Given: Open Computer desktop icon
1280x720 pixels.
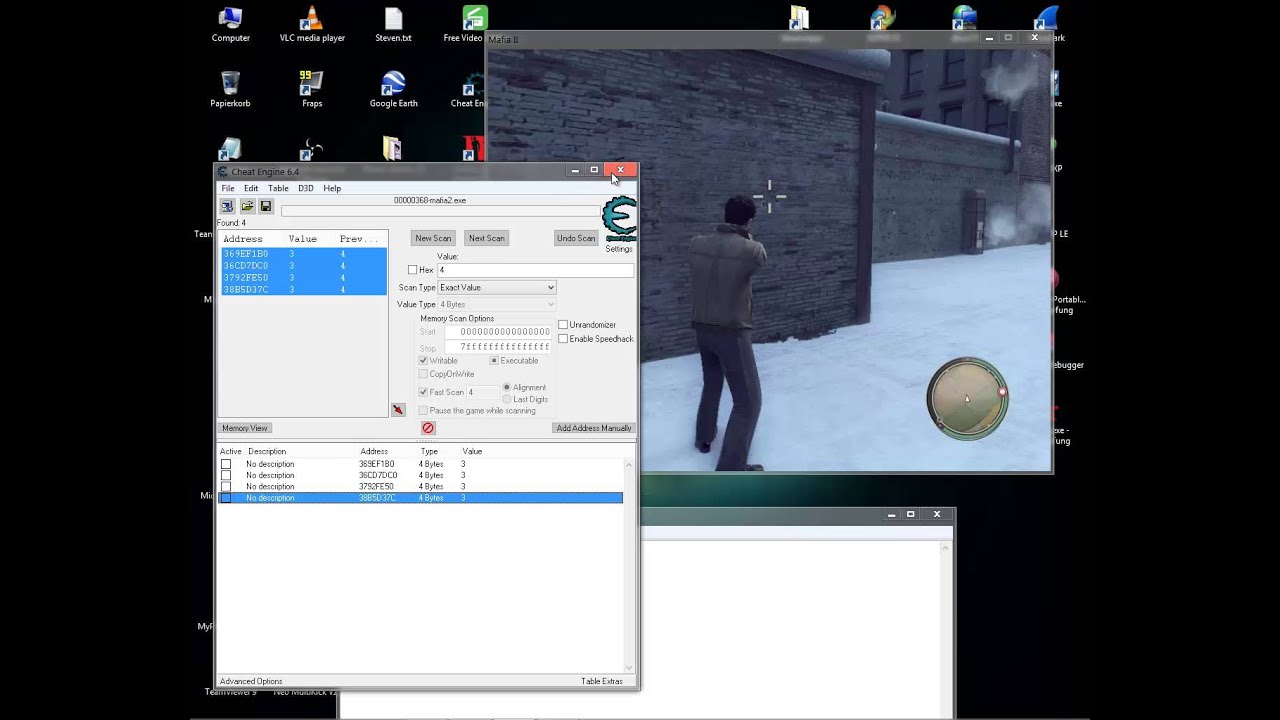Looking at the screenshot, I should pyautogui.click(x=230, y=25).
